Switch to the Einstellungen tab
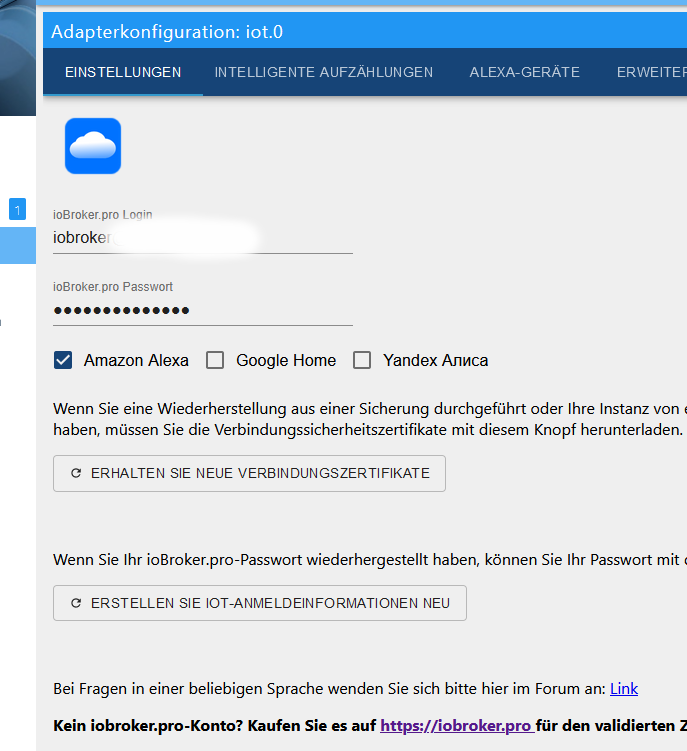687x751 pixels. pos(123,72)
